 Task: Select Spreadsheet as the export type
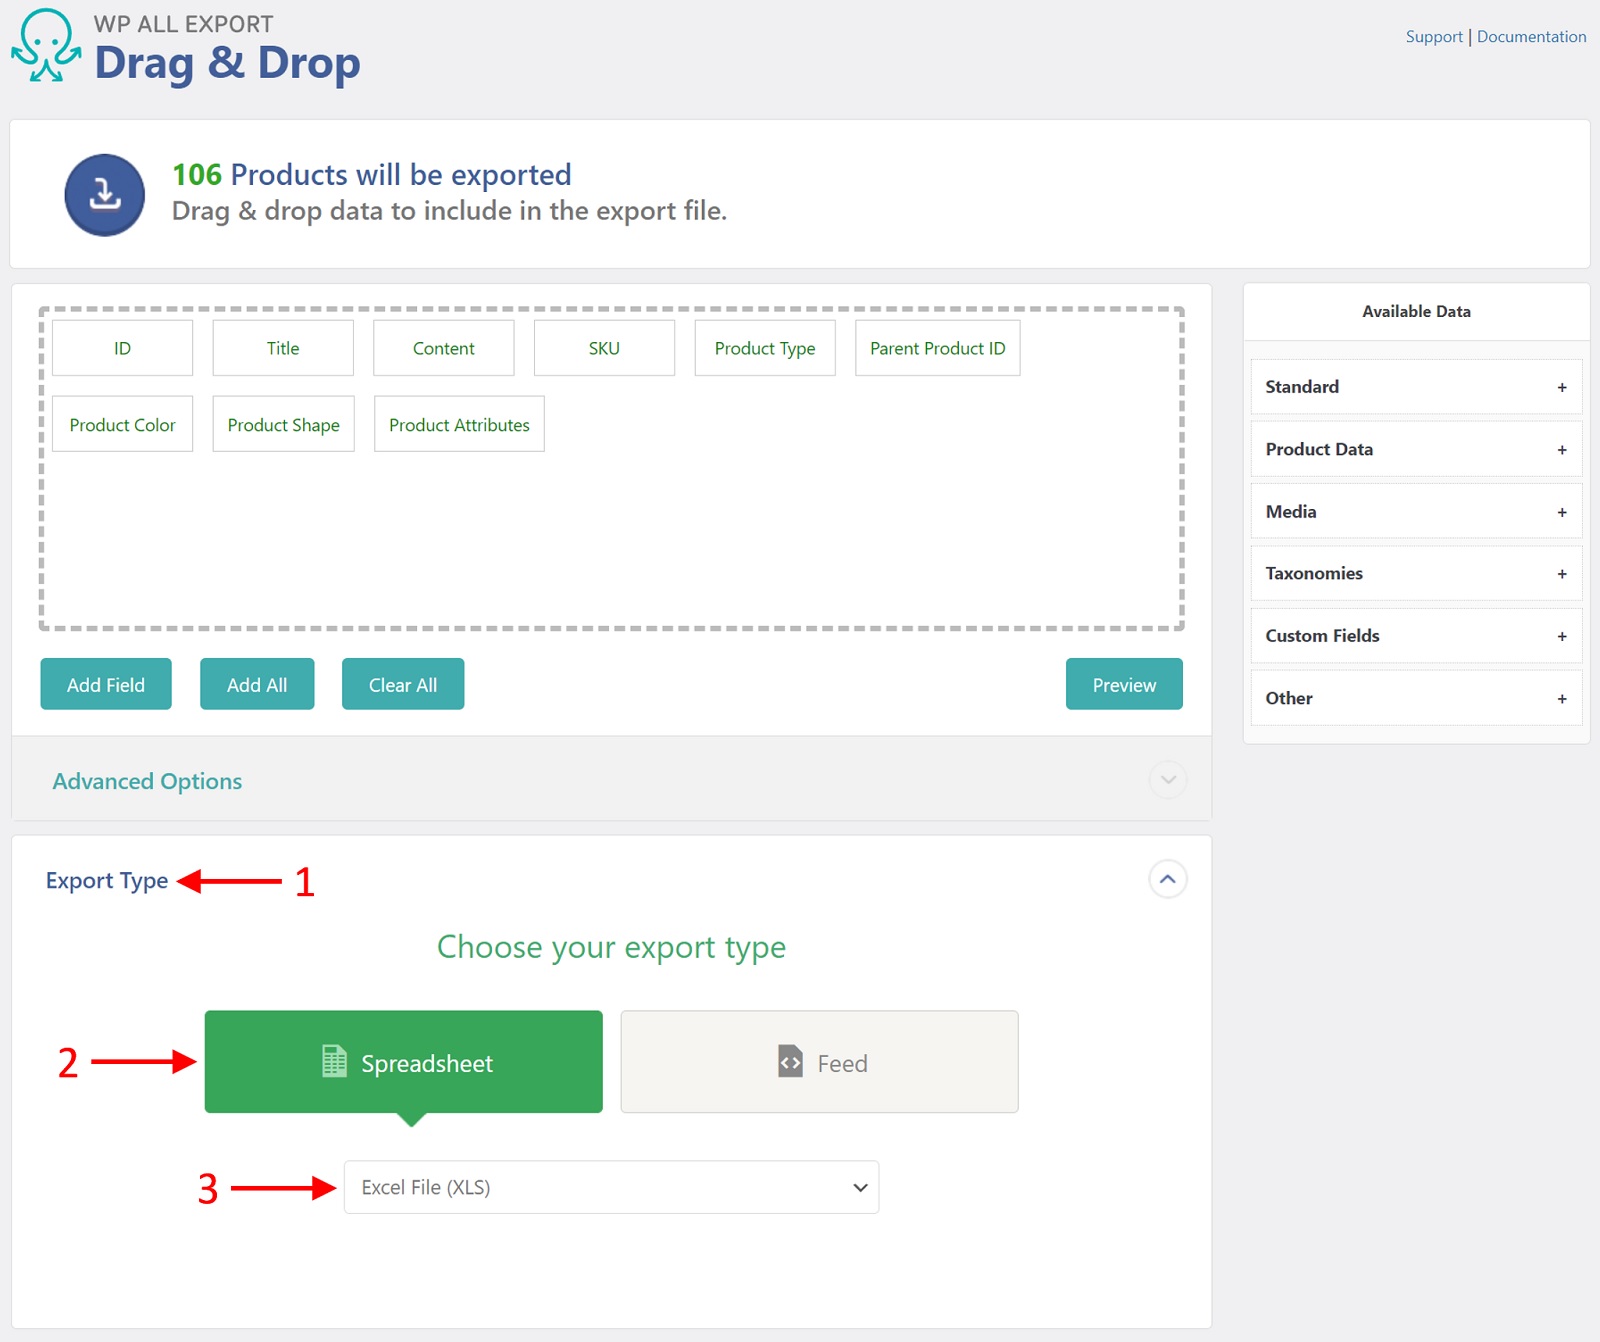click(403, 1062)
